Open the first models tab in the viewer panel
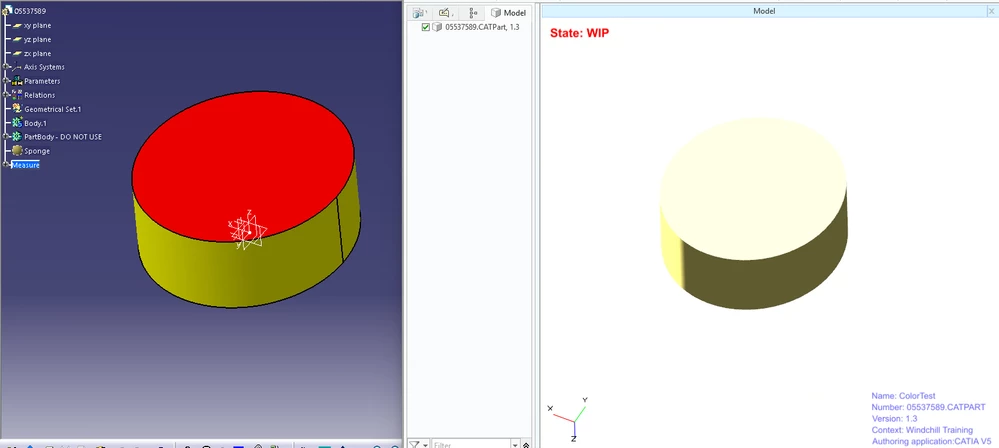This screenshot has height=448, width=999. [419, 13]
